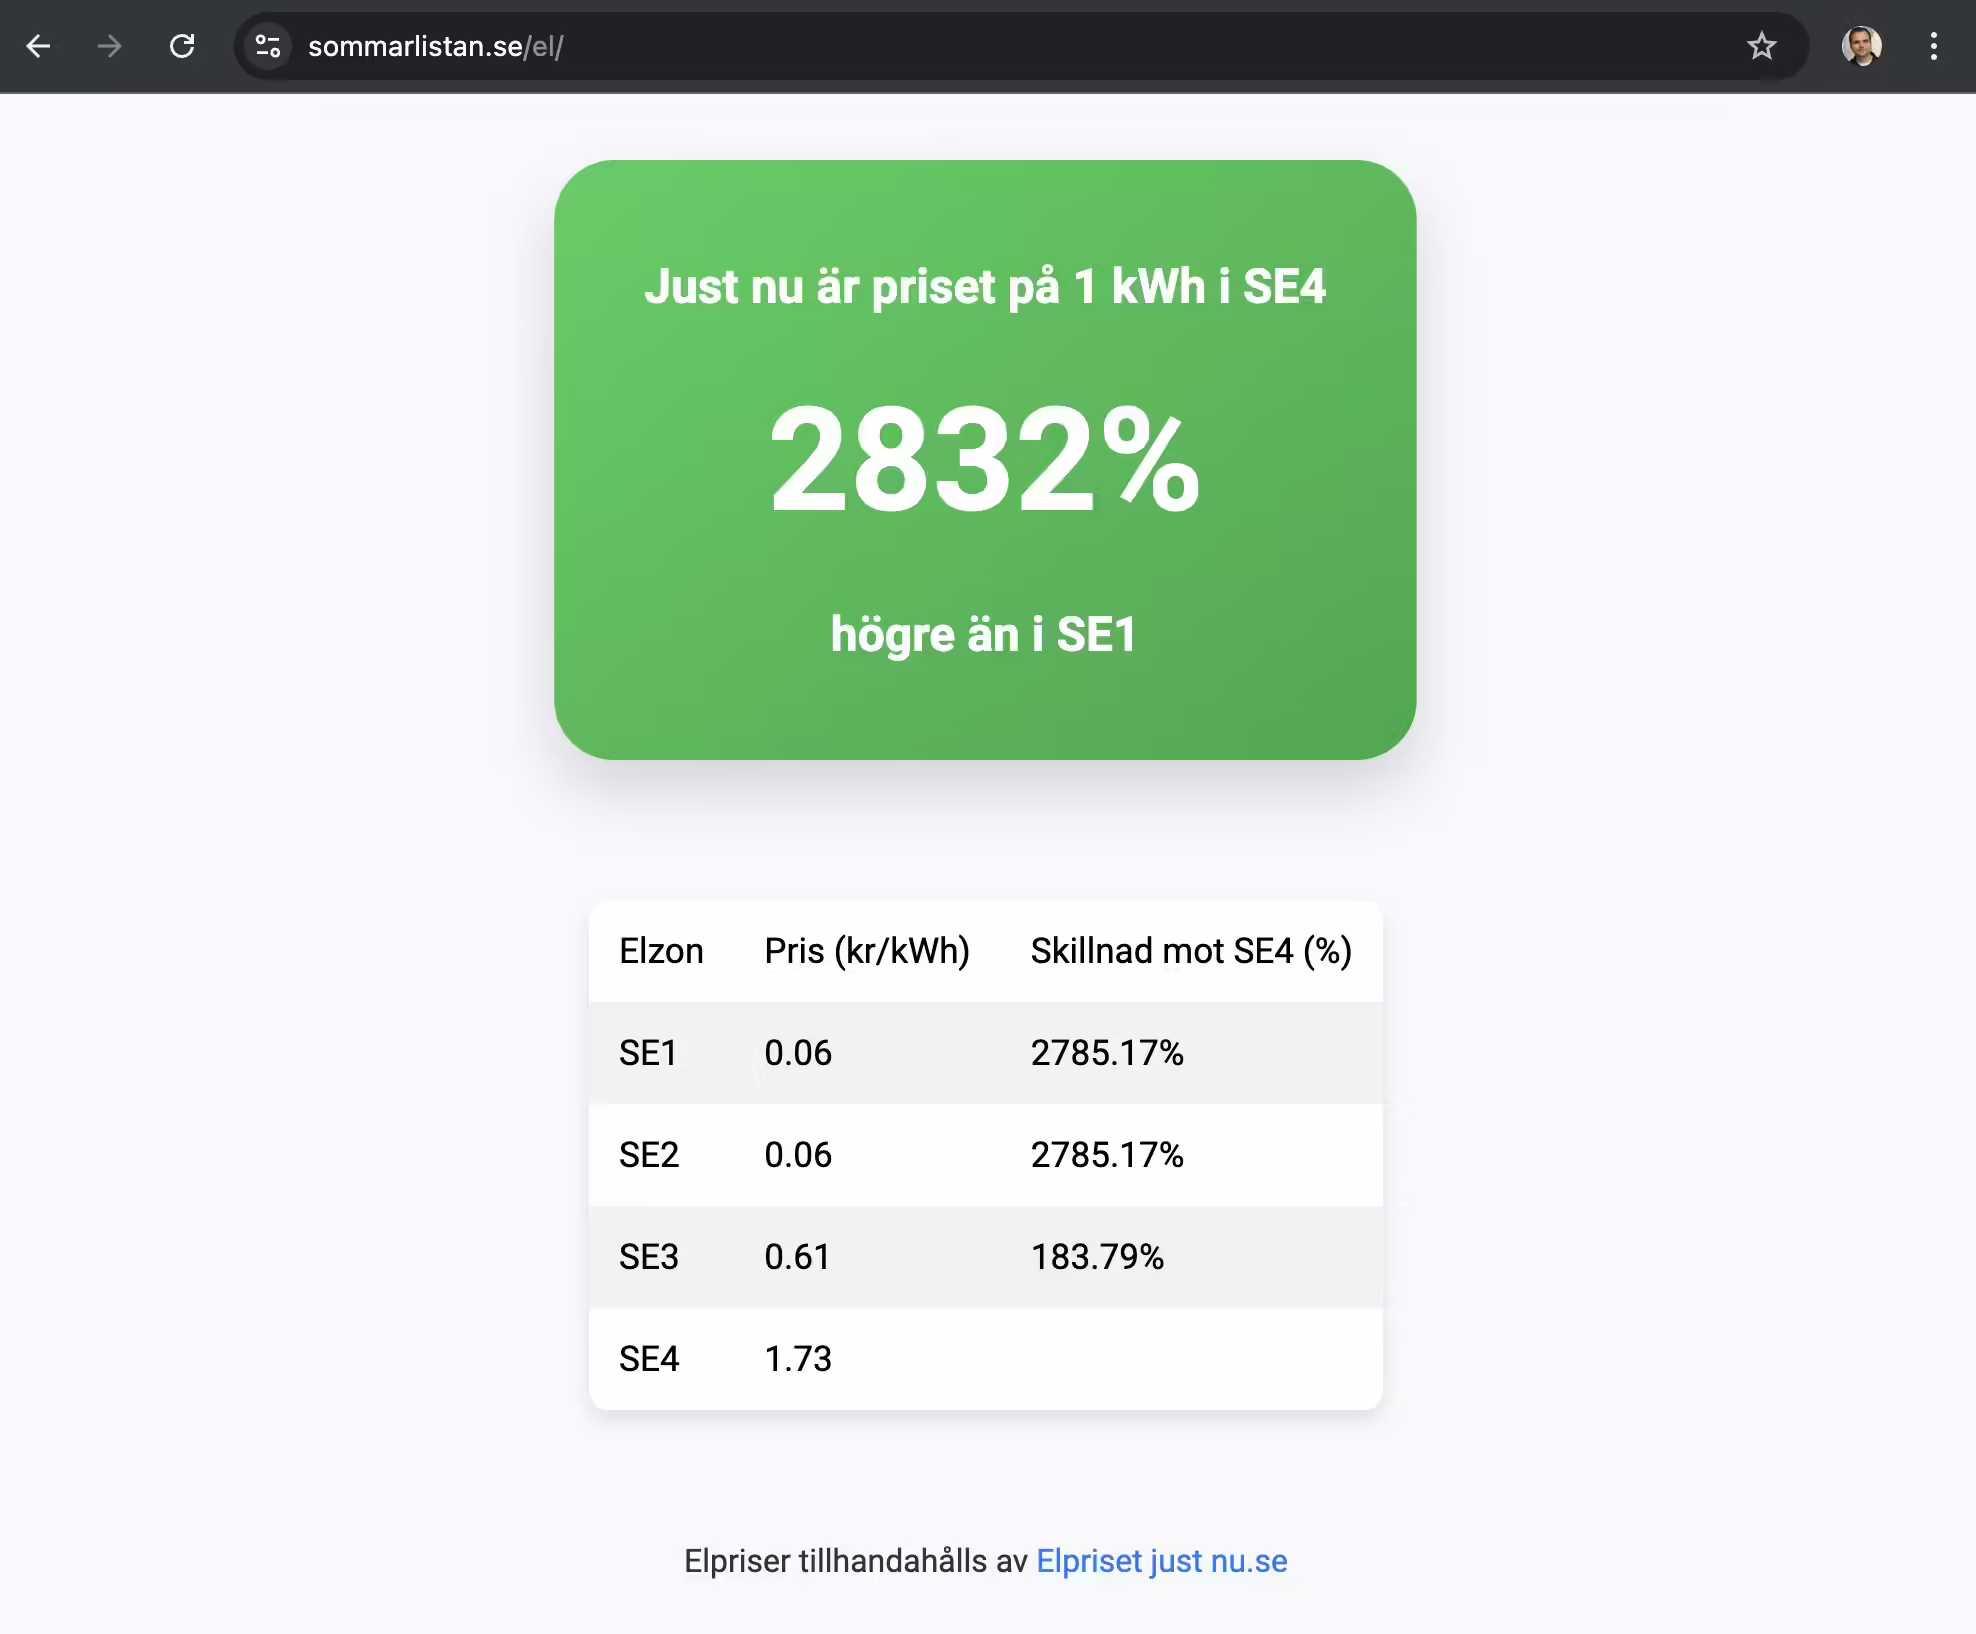Click the SE4 price 1.73
Image resolution: width=1976 pixels, height=1634 pixels.
pos(798,1359)
